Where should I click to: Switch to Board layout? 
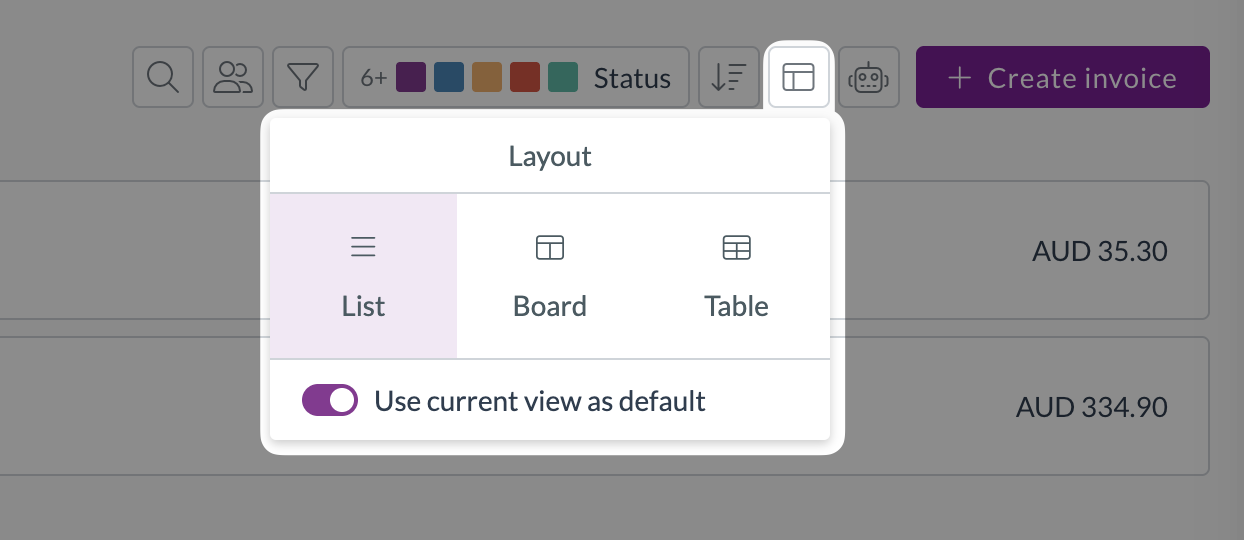coord(550,276)
